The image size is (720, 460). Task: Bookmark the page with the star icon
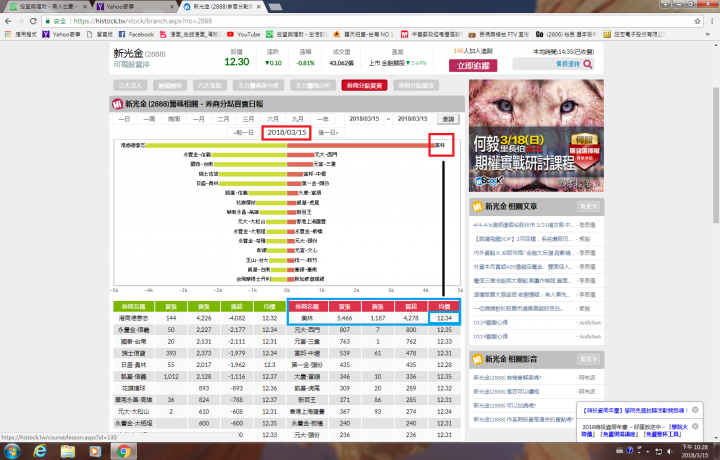tap(698, 21)
